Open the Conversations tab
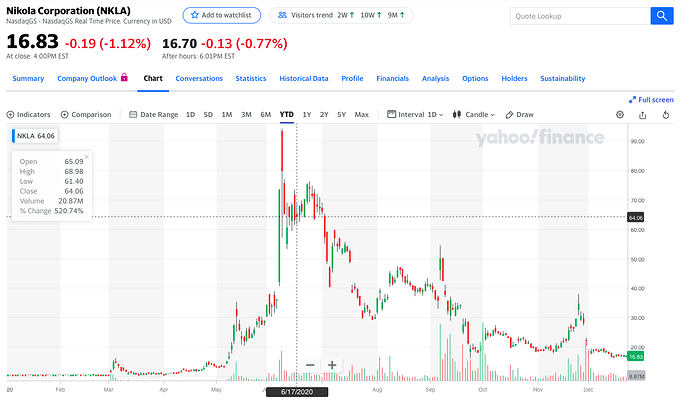The height and width of the screenshot is (403, 690). click(x=199, y=78)
